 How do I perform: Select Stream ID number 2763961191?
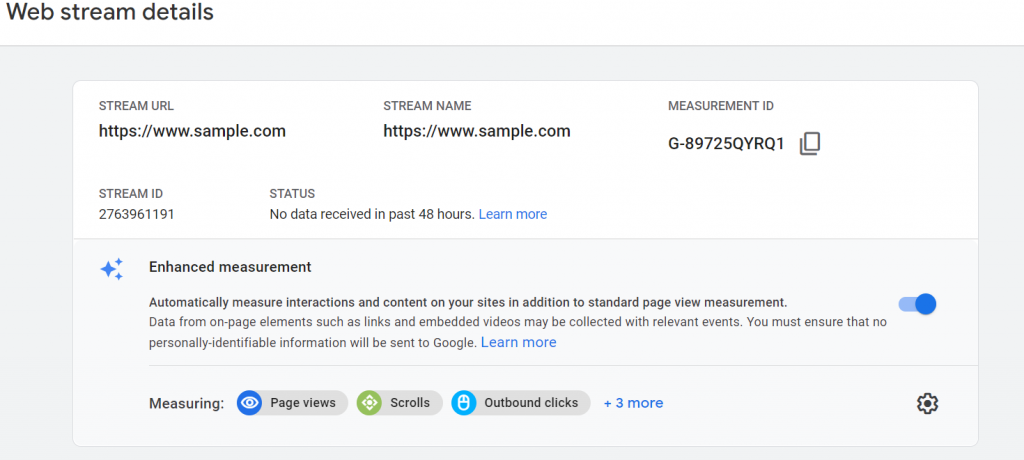(136, 214)
